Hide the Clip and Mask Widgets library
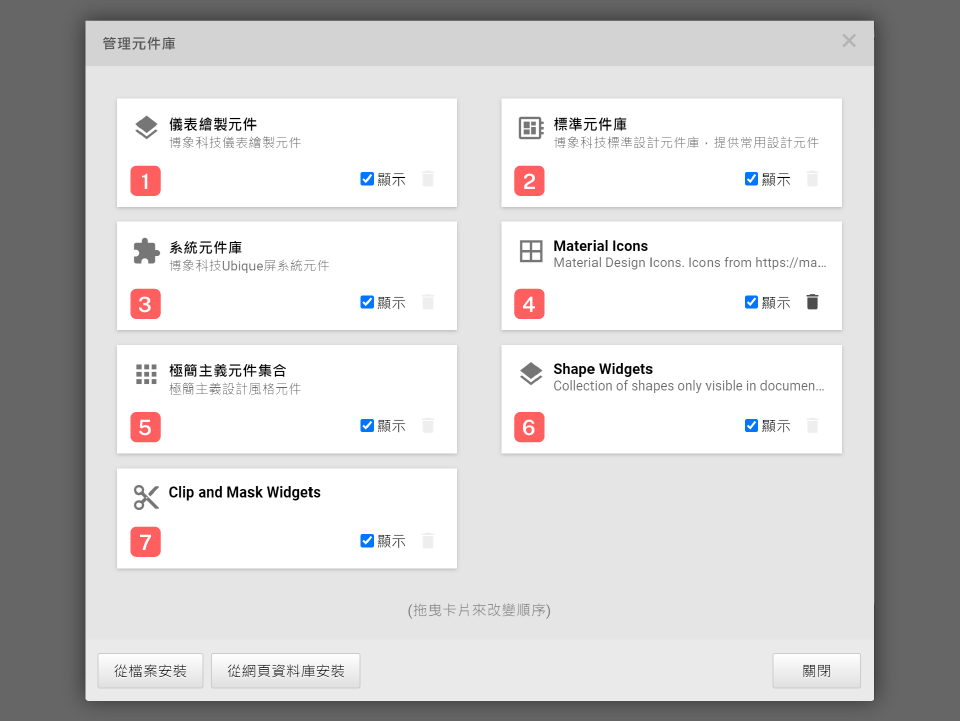The image size is (960, 721). (367, 541)
